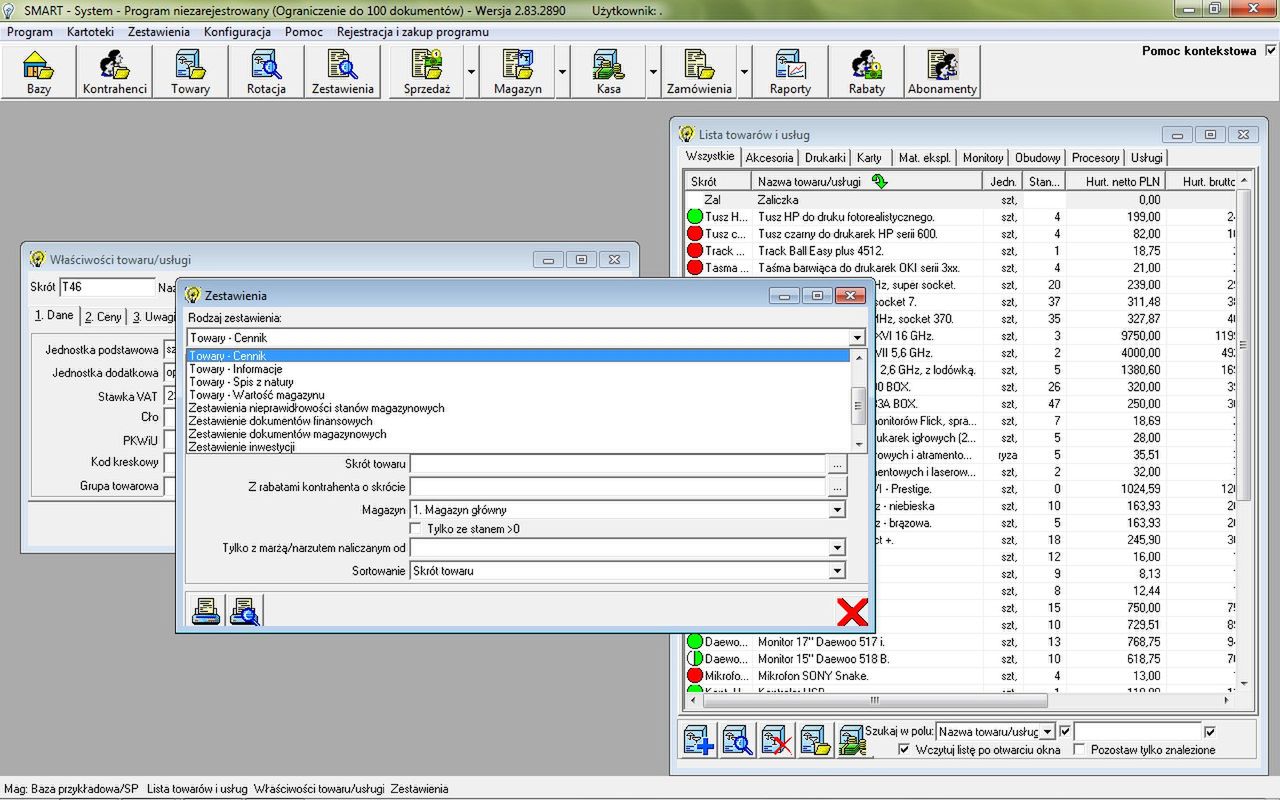Click the delete item icon in Lista towarów
Screen dimensions: 1280x800
tap(777, 740)
